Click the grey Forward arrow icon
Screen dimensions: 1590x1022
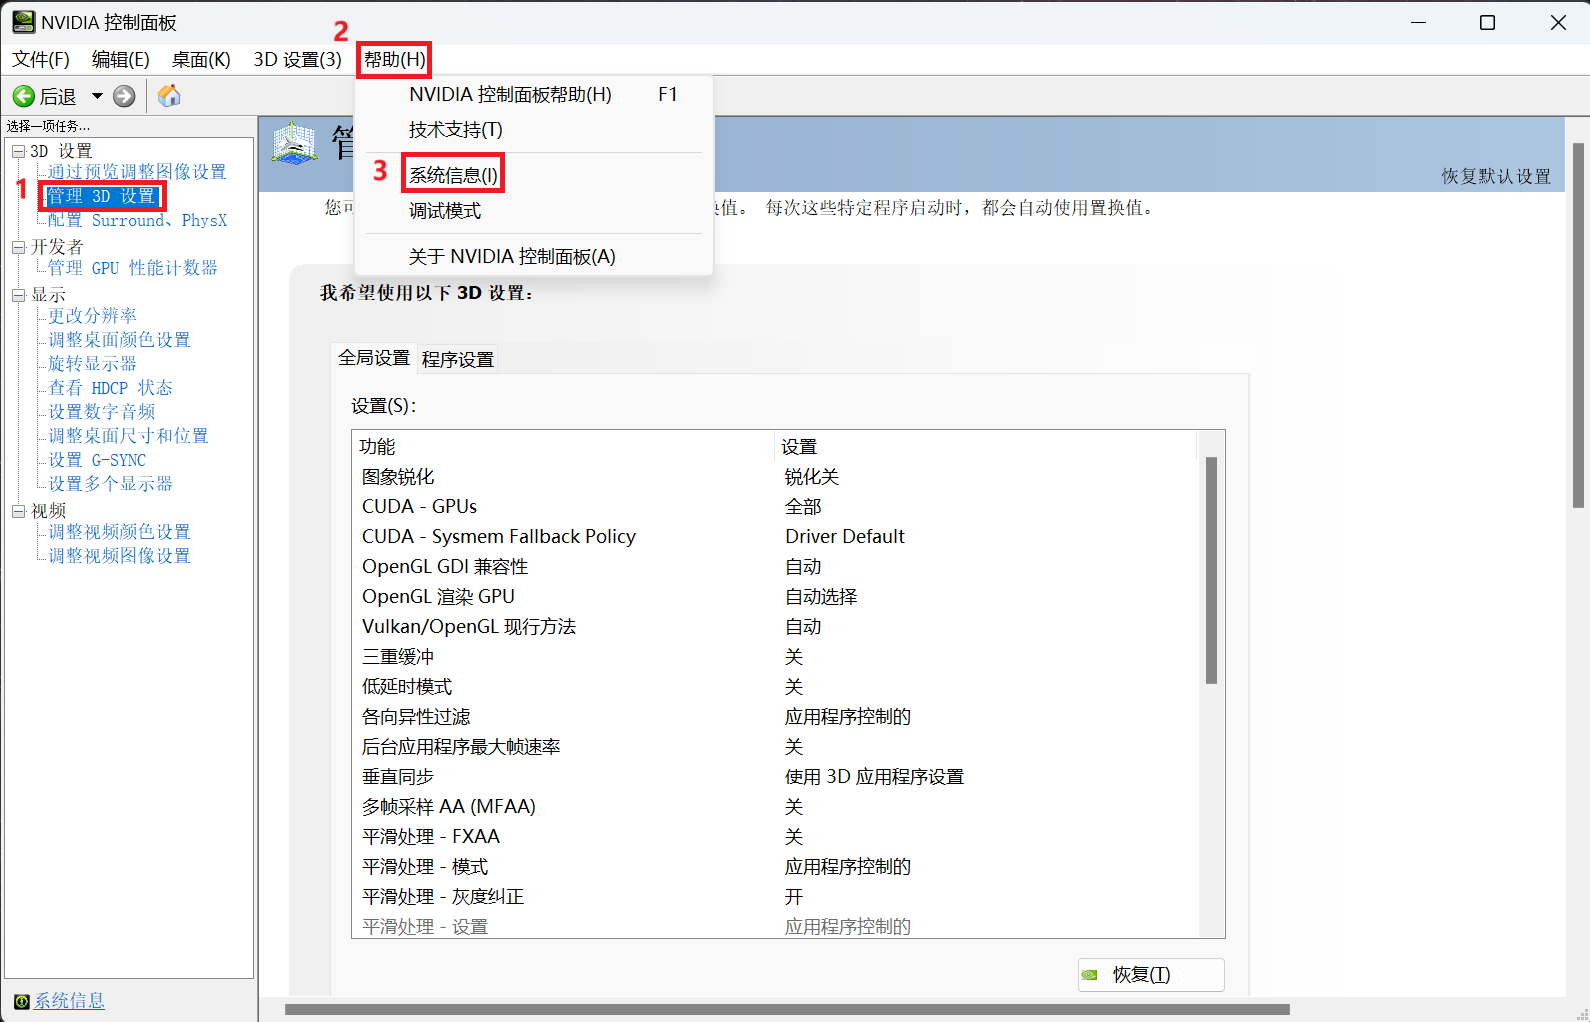coord(124,96)
